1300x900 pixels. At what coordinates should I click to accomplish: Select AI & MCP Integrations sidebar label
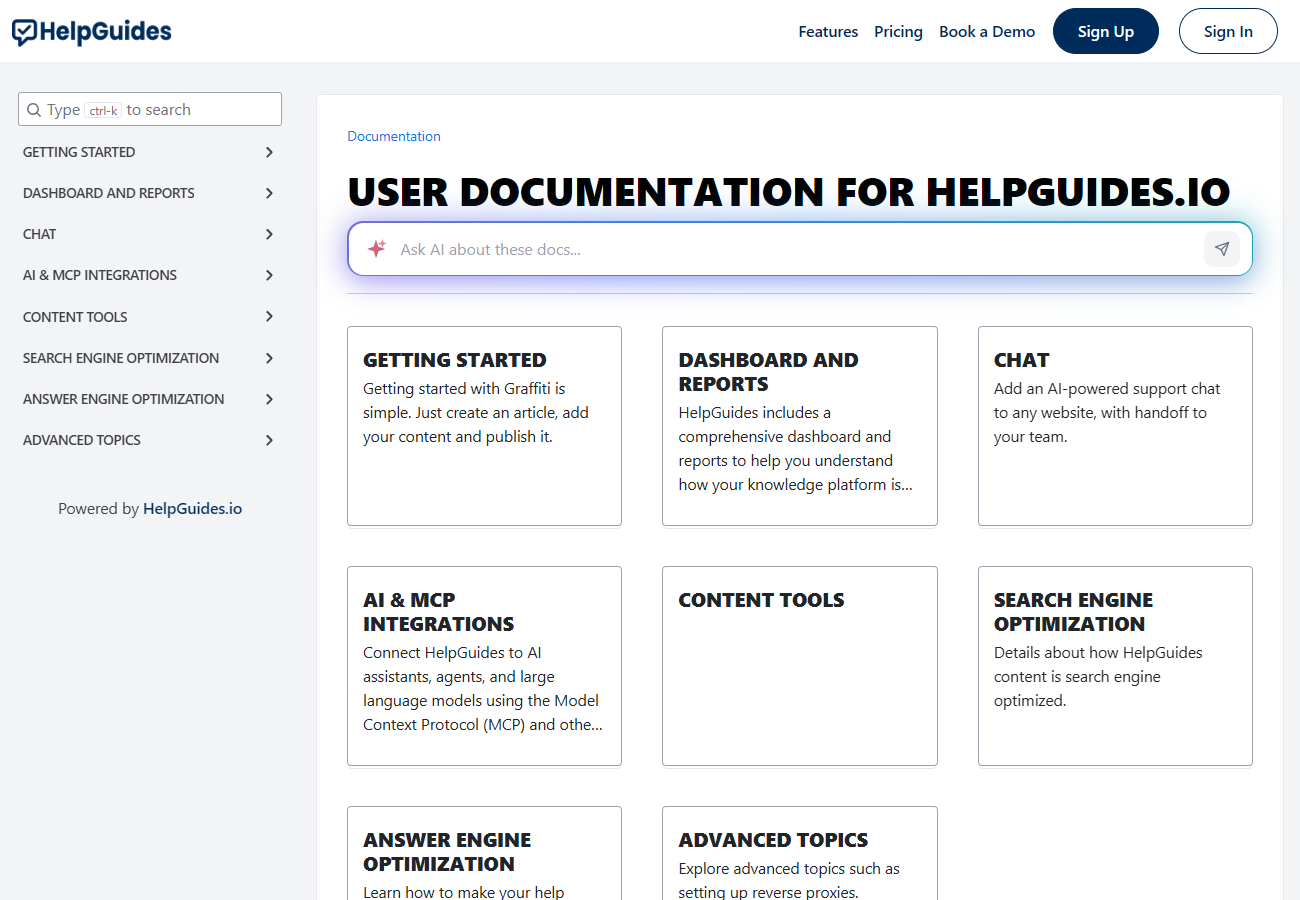(100, 275)
